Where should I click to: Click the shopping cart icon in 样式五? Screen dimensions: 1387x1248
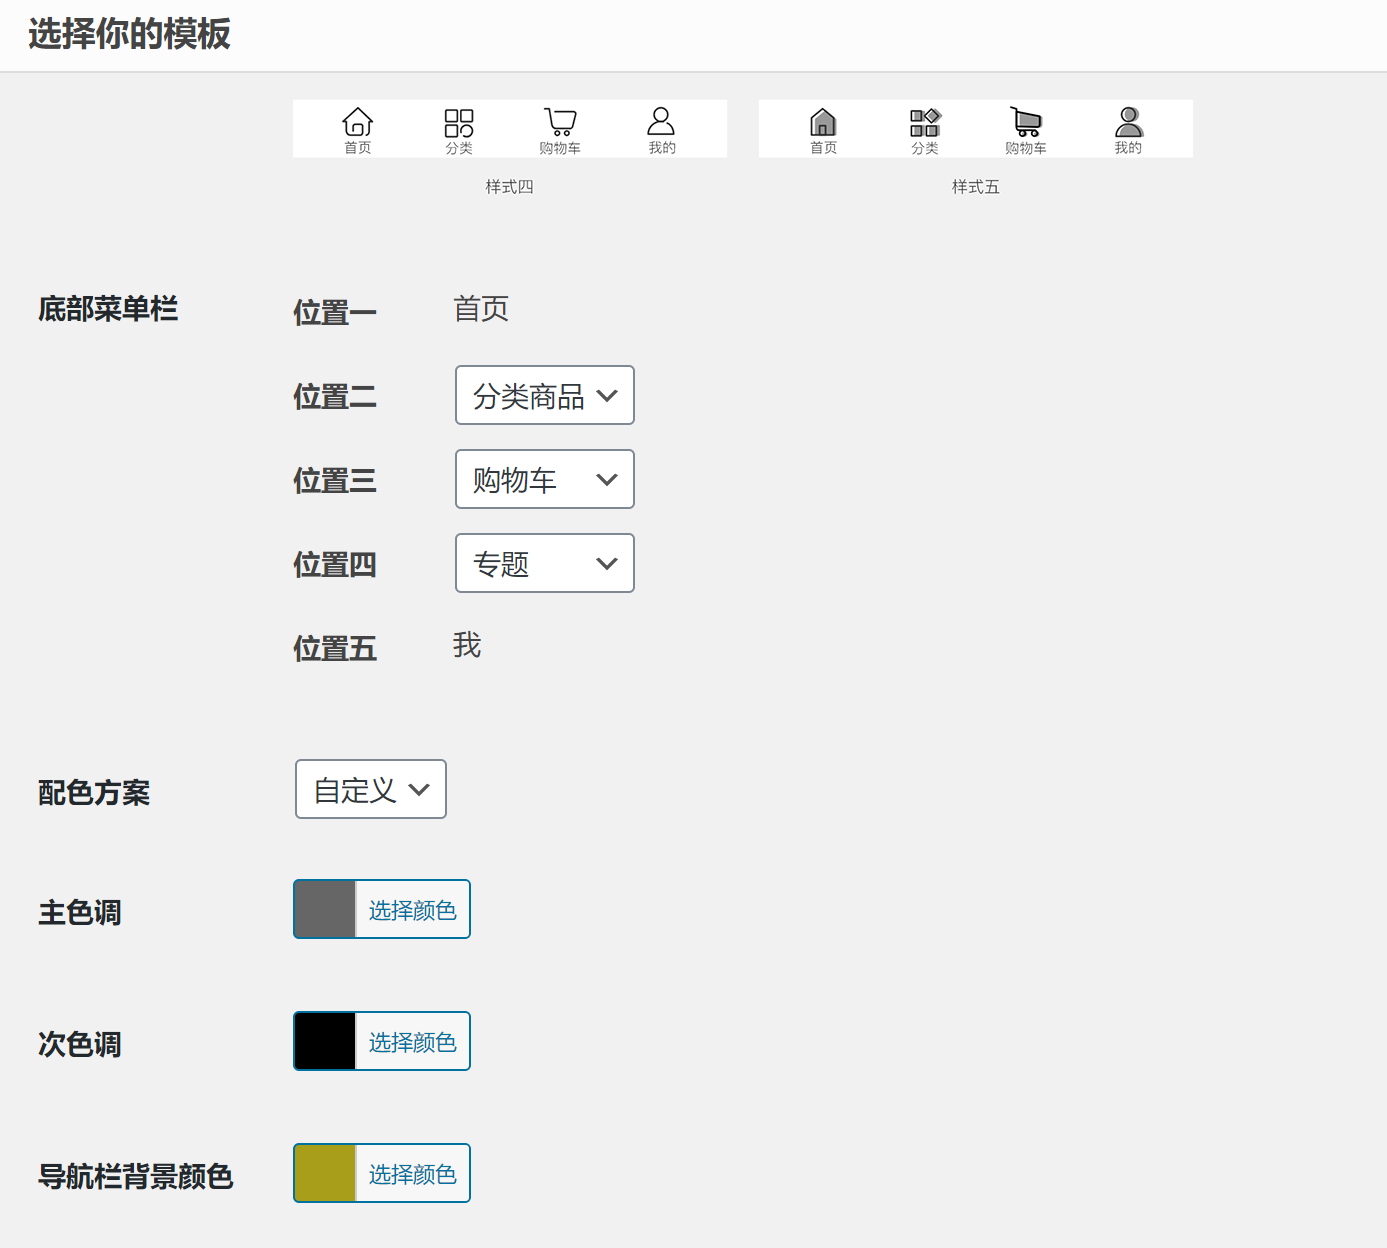pyautogui.click(x=1026, y=122)
